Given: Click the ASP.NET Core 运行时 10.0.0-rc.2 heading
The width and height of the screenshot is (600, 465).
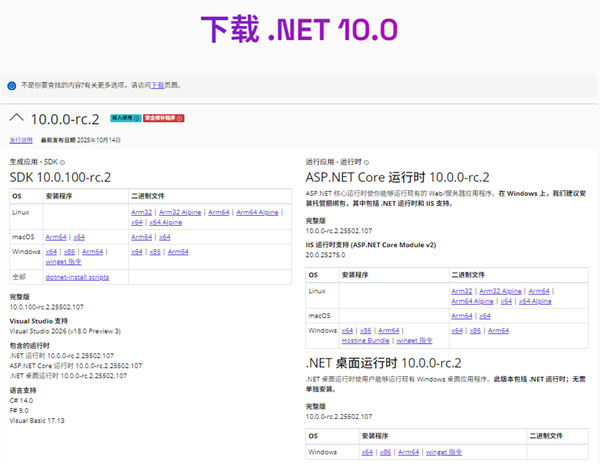Looking at the screenshot, I should (x=397, y=177).
